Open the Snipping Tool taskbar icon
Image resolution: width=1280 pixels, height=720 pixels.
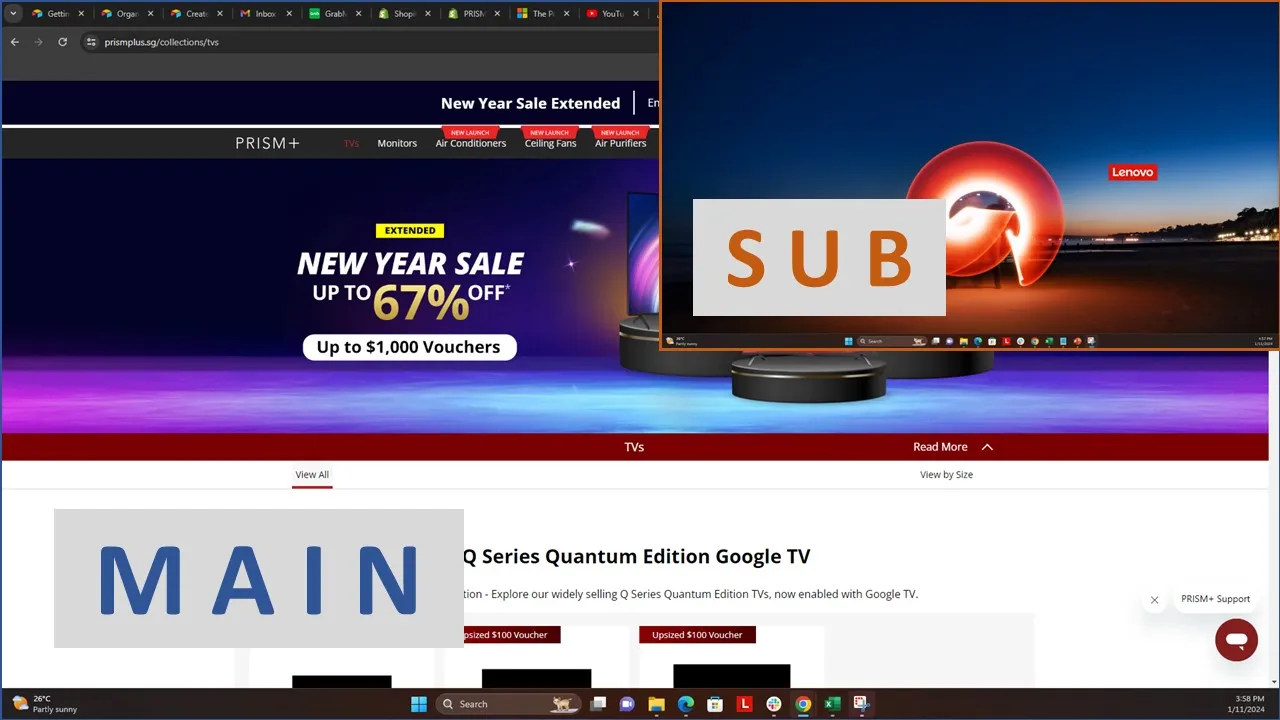[x=861, y=704]
